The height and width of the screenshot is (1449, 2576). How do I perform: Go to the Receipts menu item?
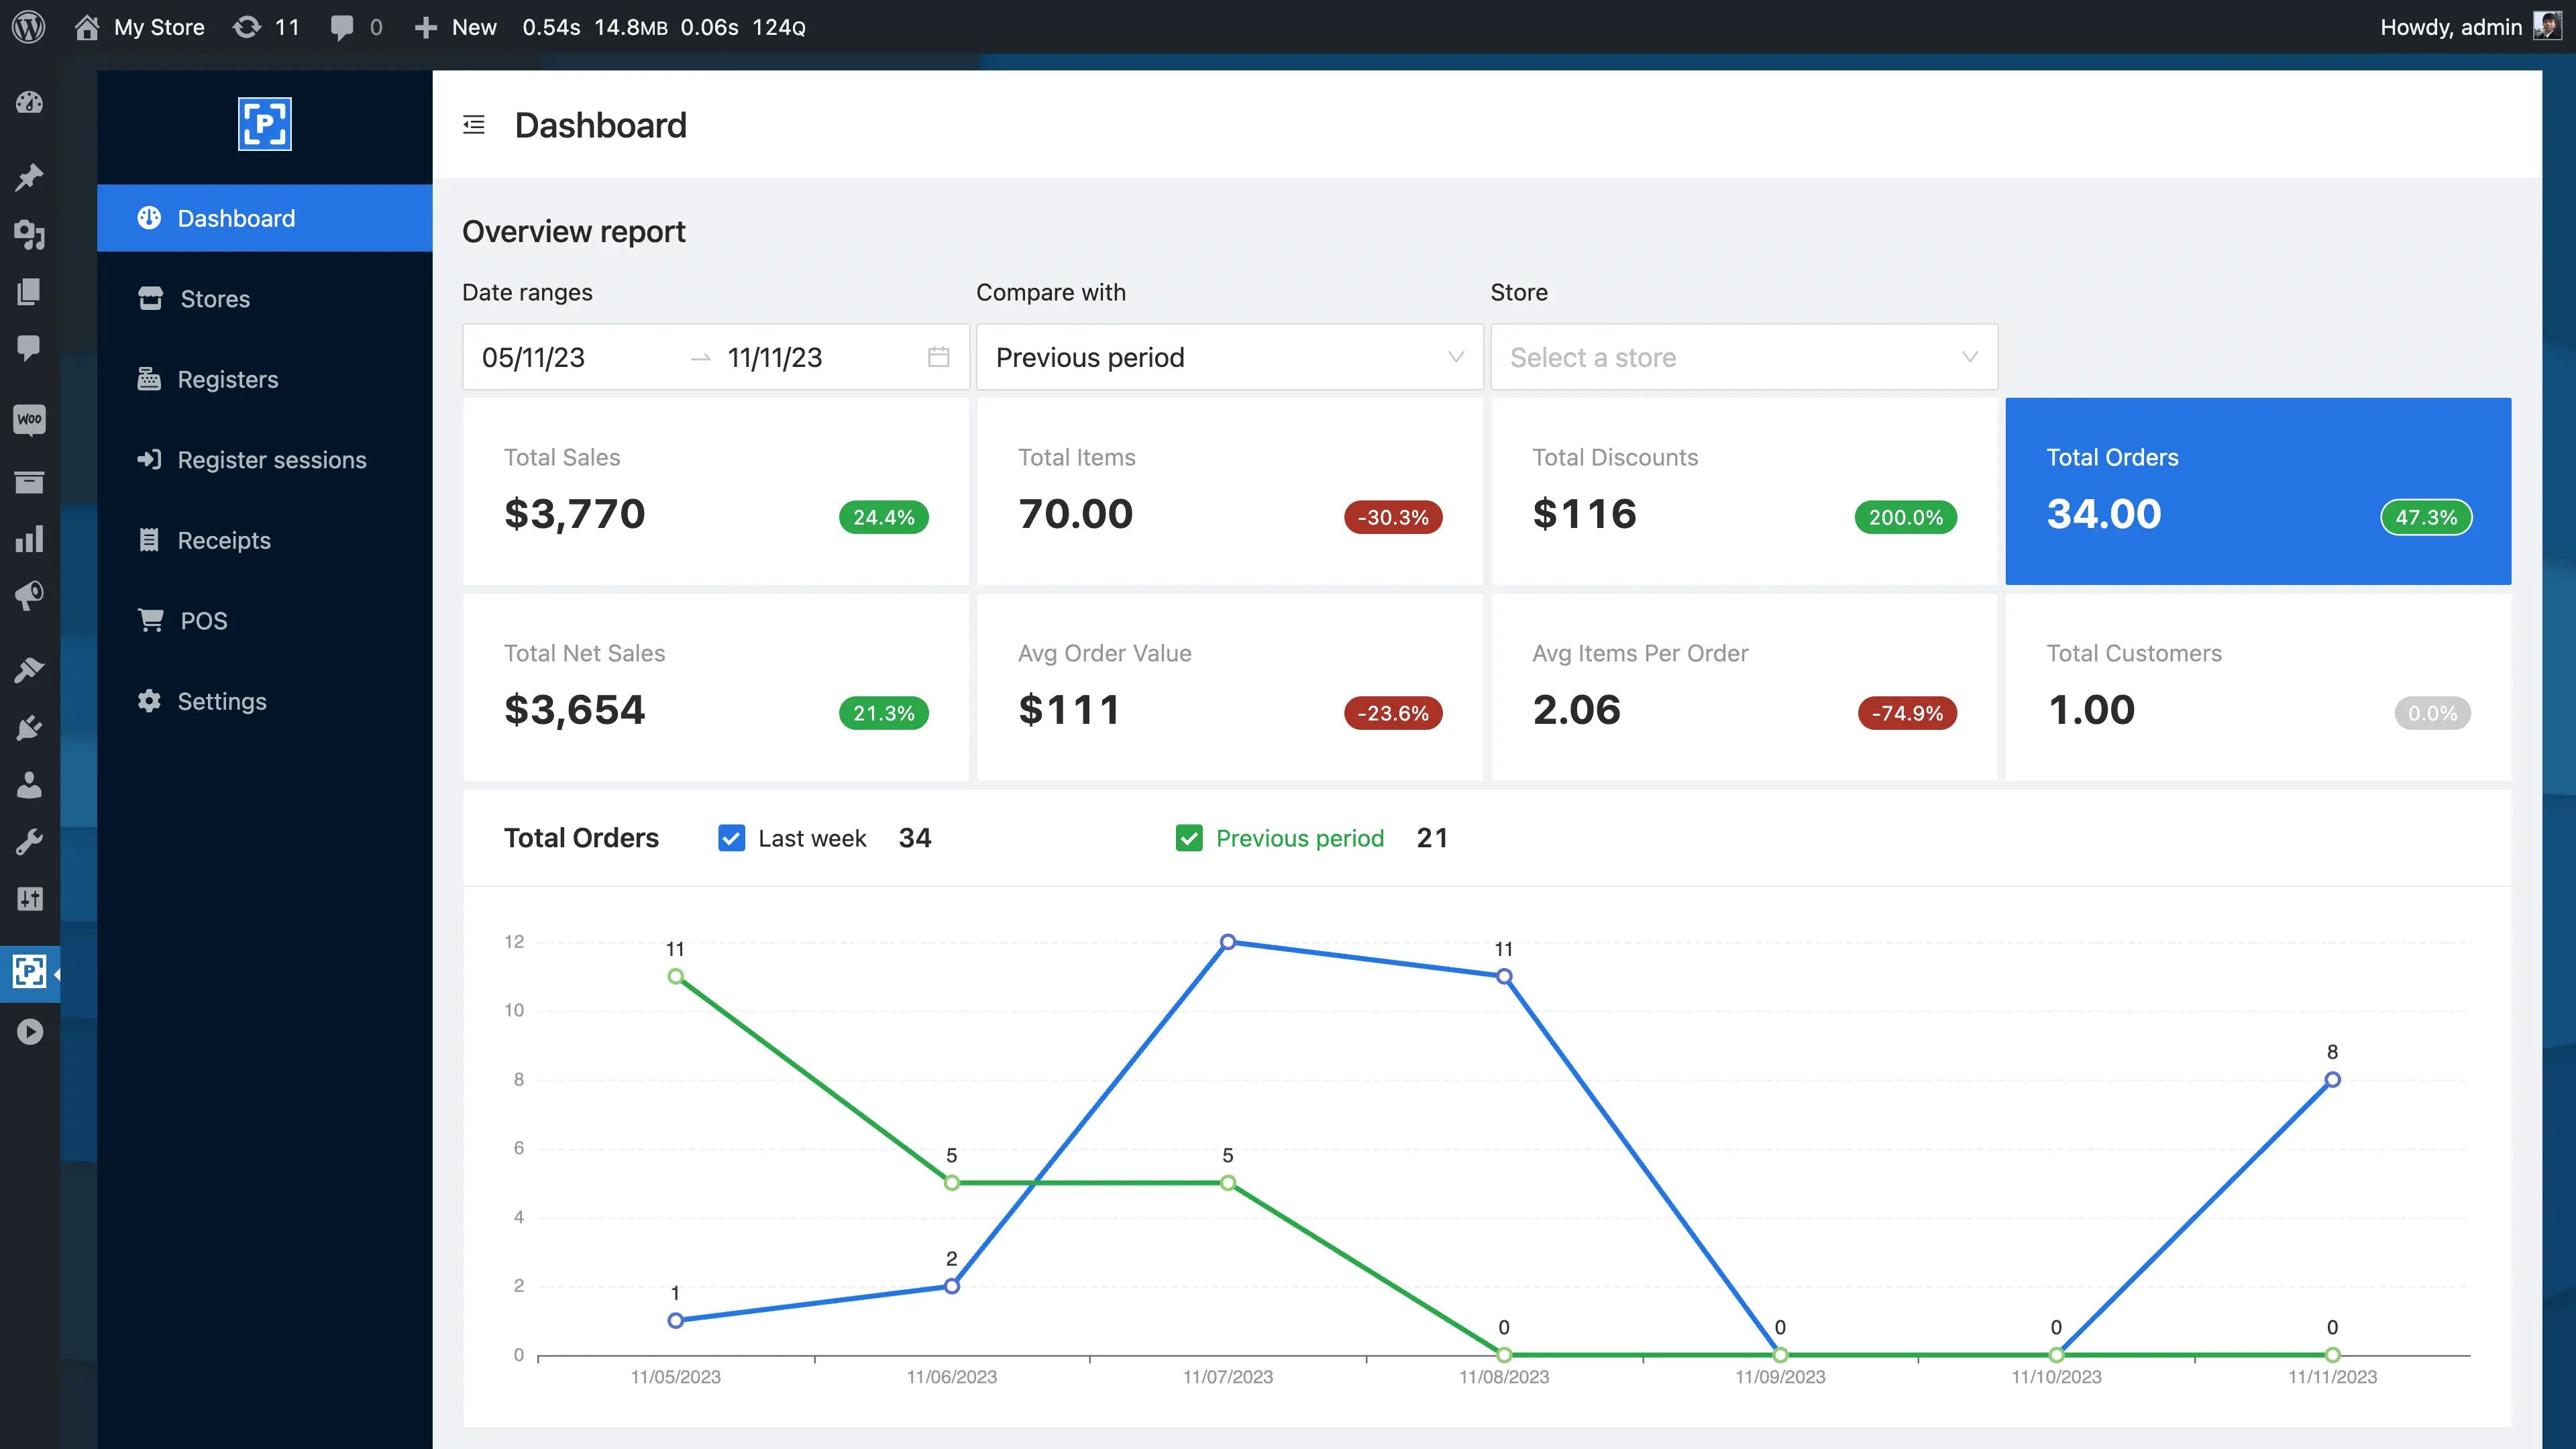[223, 540]
